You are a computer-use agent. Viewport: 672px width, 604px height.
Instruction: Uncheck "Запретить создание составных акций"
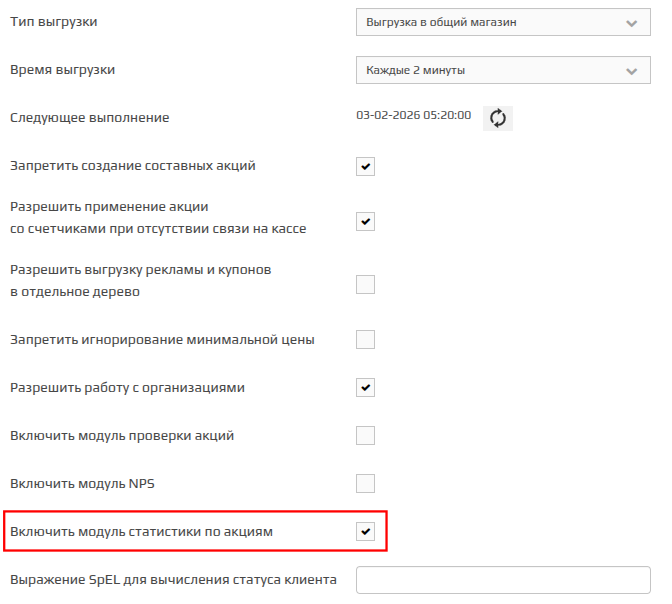(366, 166)
